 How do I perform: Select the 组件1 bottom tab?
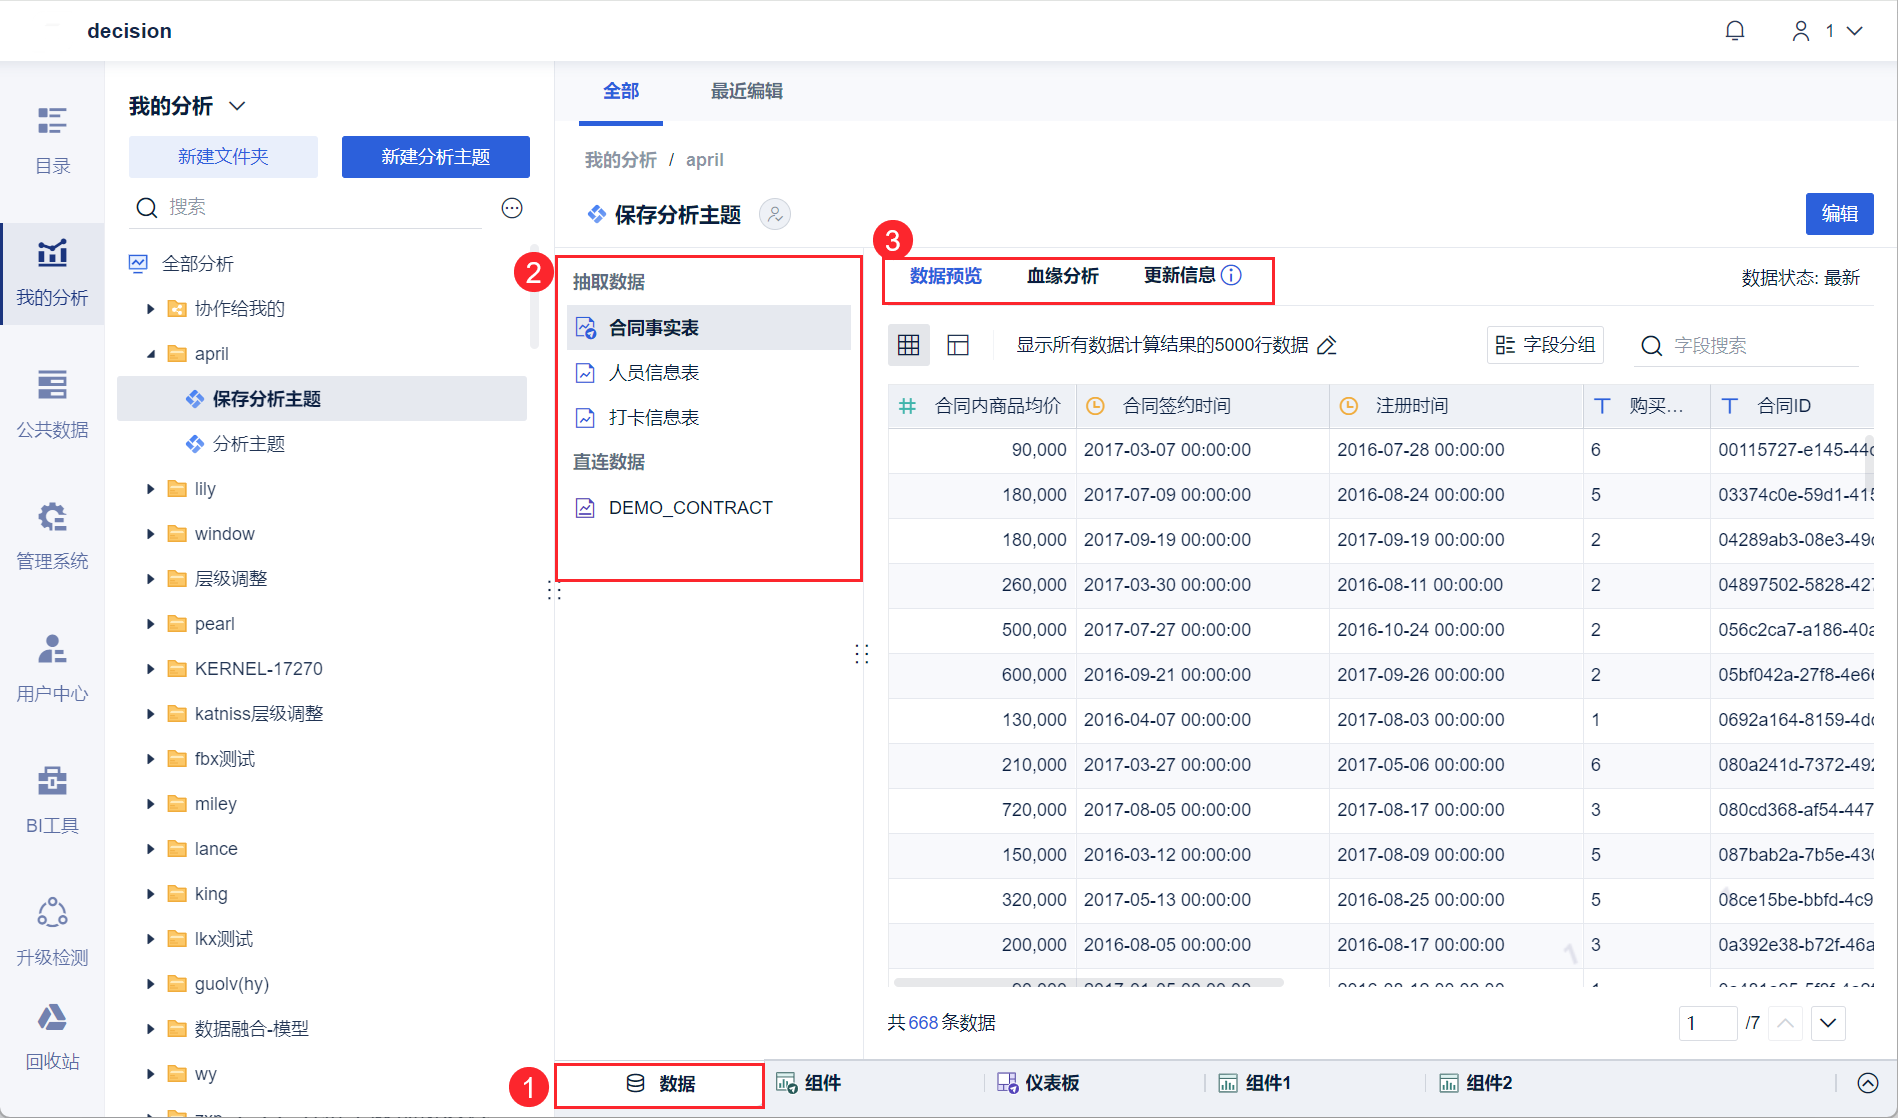(x=1255, y=1083)
